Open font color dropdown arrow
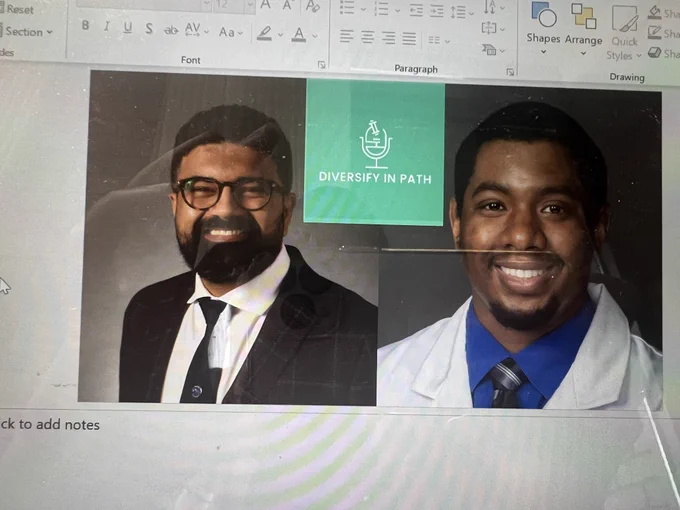The image size is (680, 510). [x=314, y=36]
